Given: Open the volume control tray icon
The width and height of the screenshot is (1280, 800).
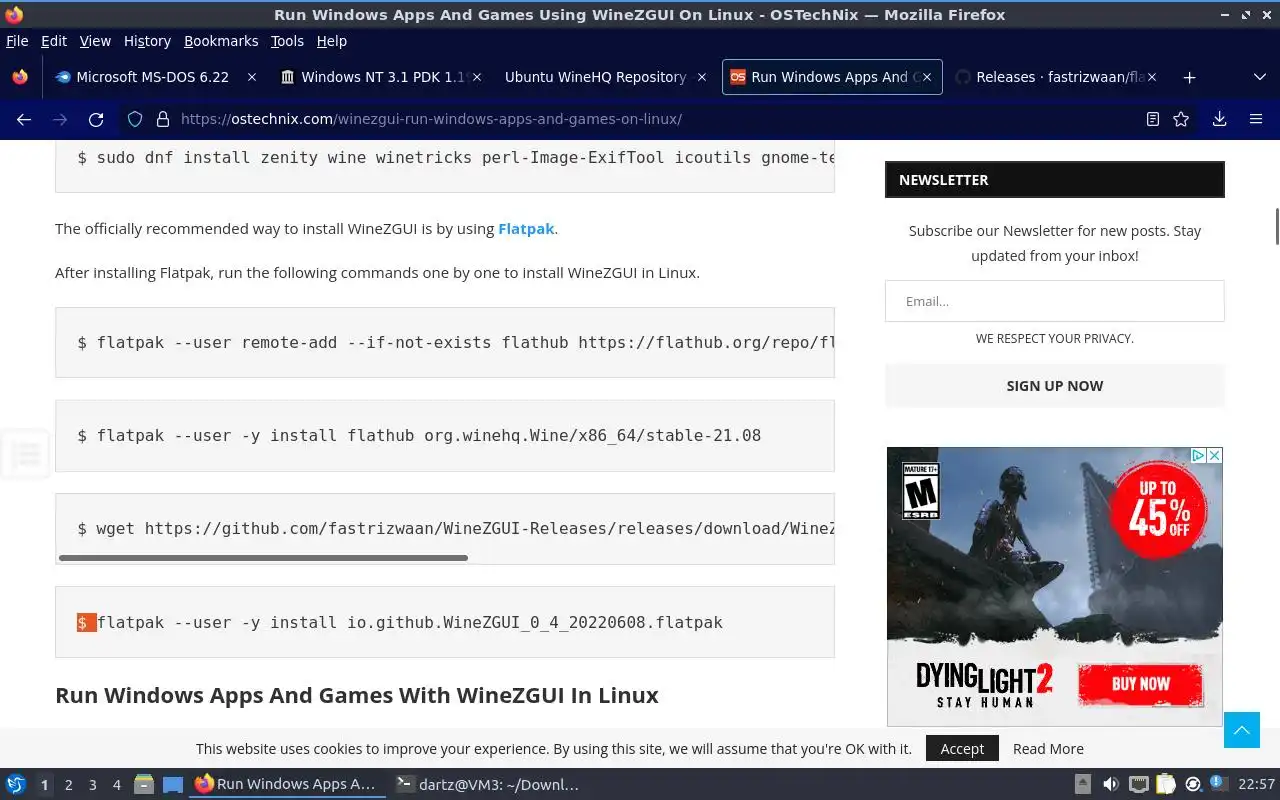Looking at the screenshot, I should click(1110, 784).
